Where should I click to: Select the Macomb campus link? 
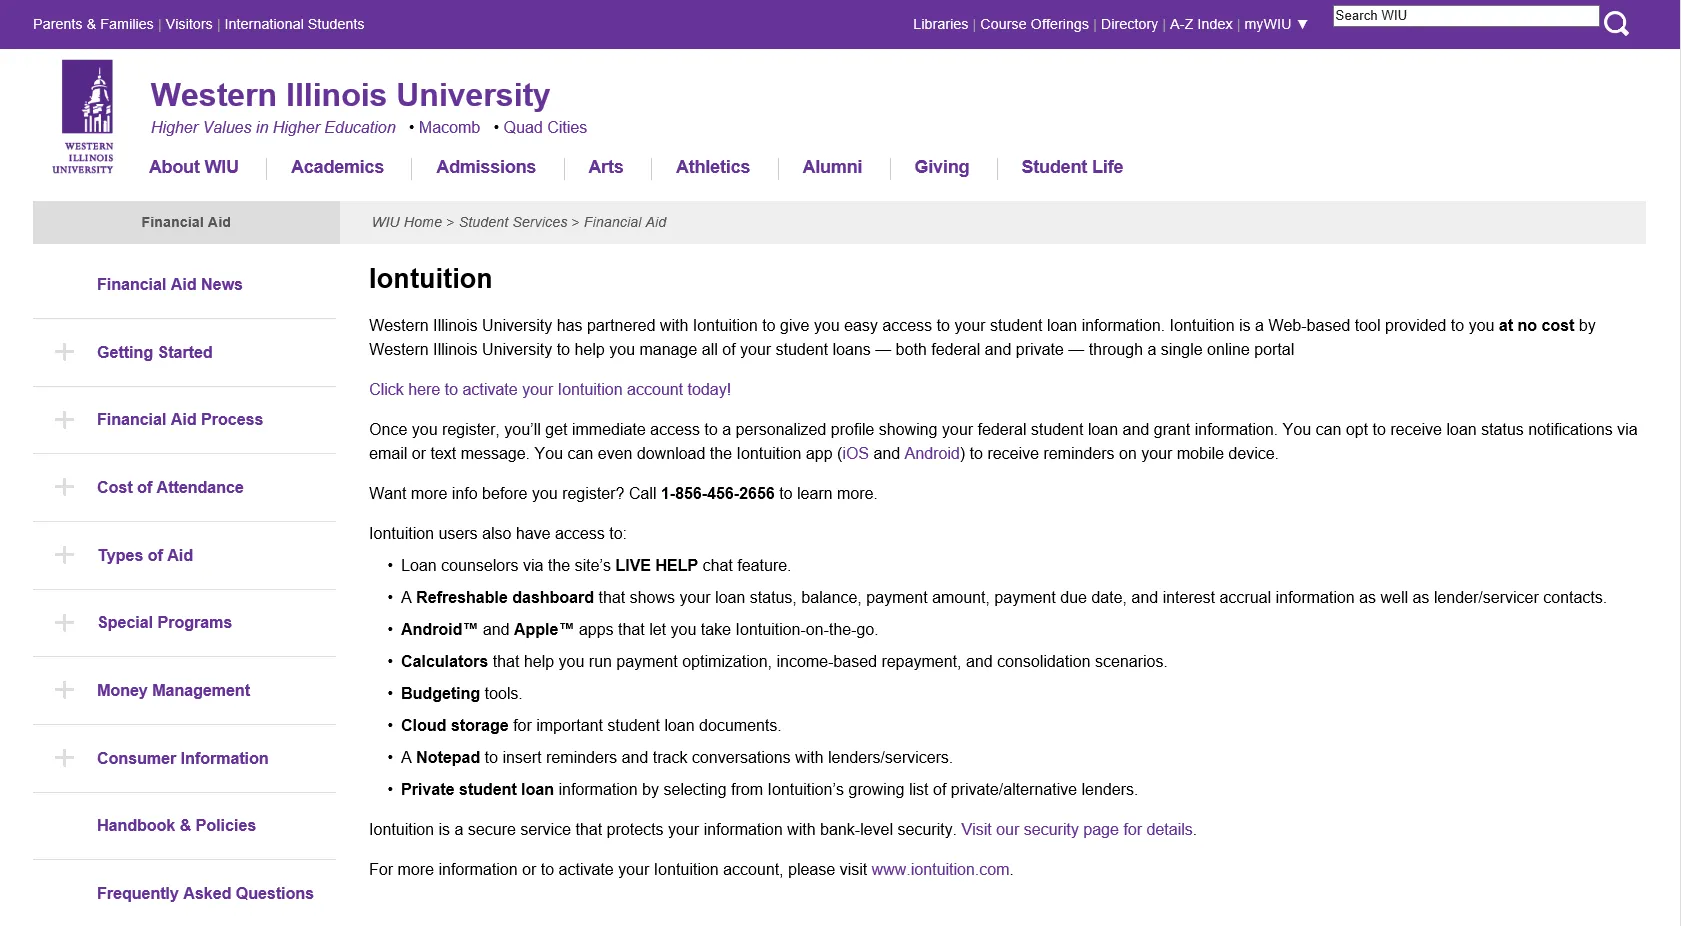click(x=449, y=128)
